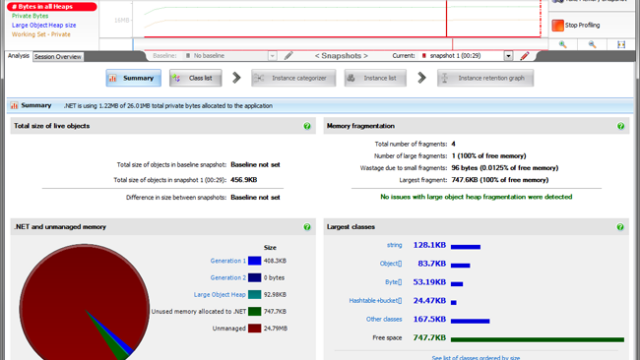Toggle the Private Bytes counter
This screenshot has height=360, width=640.
pos(30,16)
